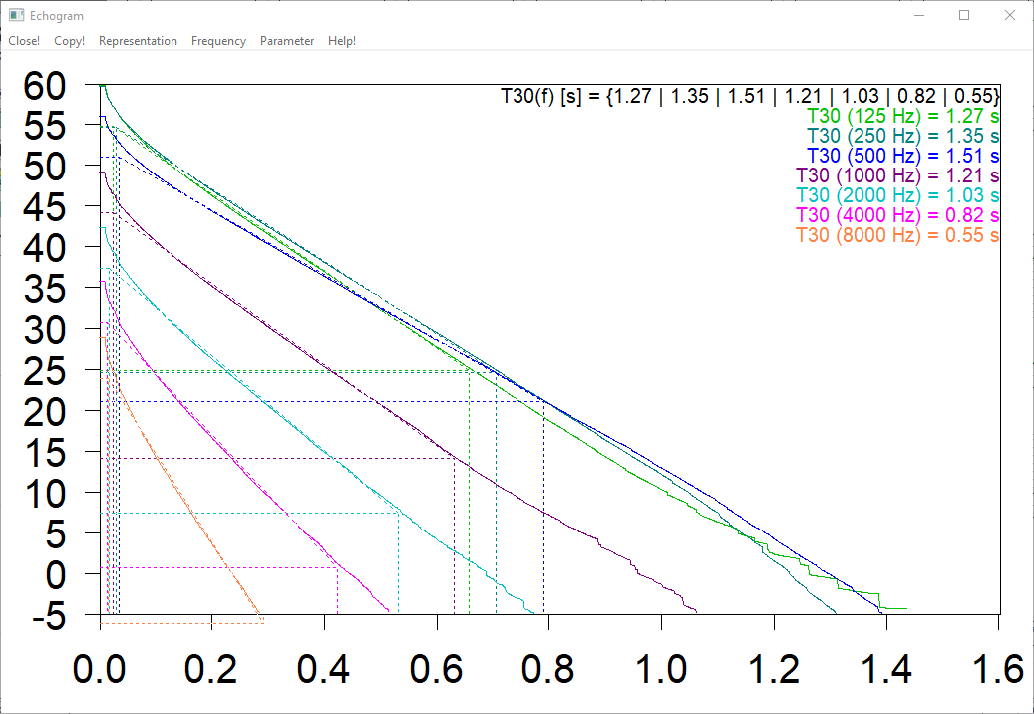Click the Close! menu item
The height and width of the screenshot is (714, 1034).
(24, 41)
